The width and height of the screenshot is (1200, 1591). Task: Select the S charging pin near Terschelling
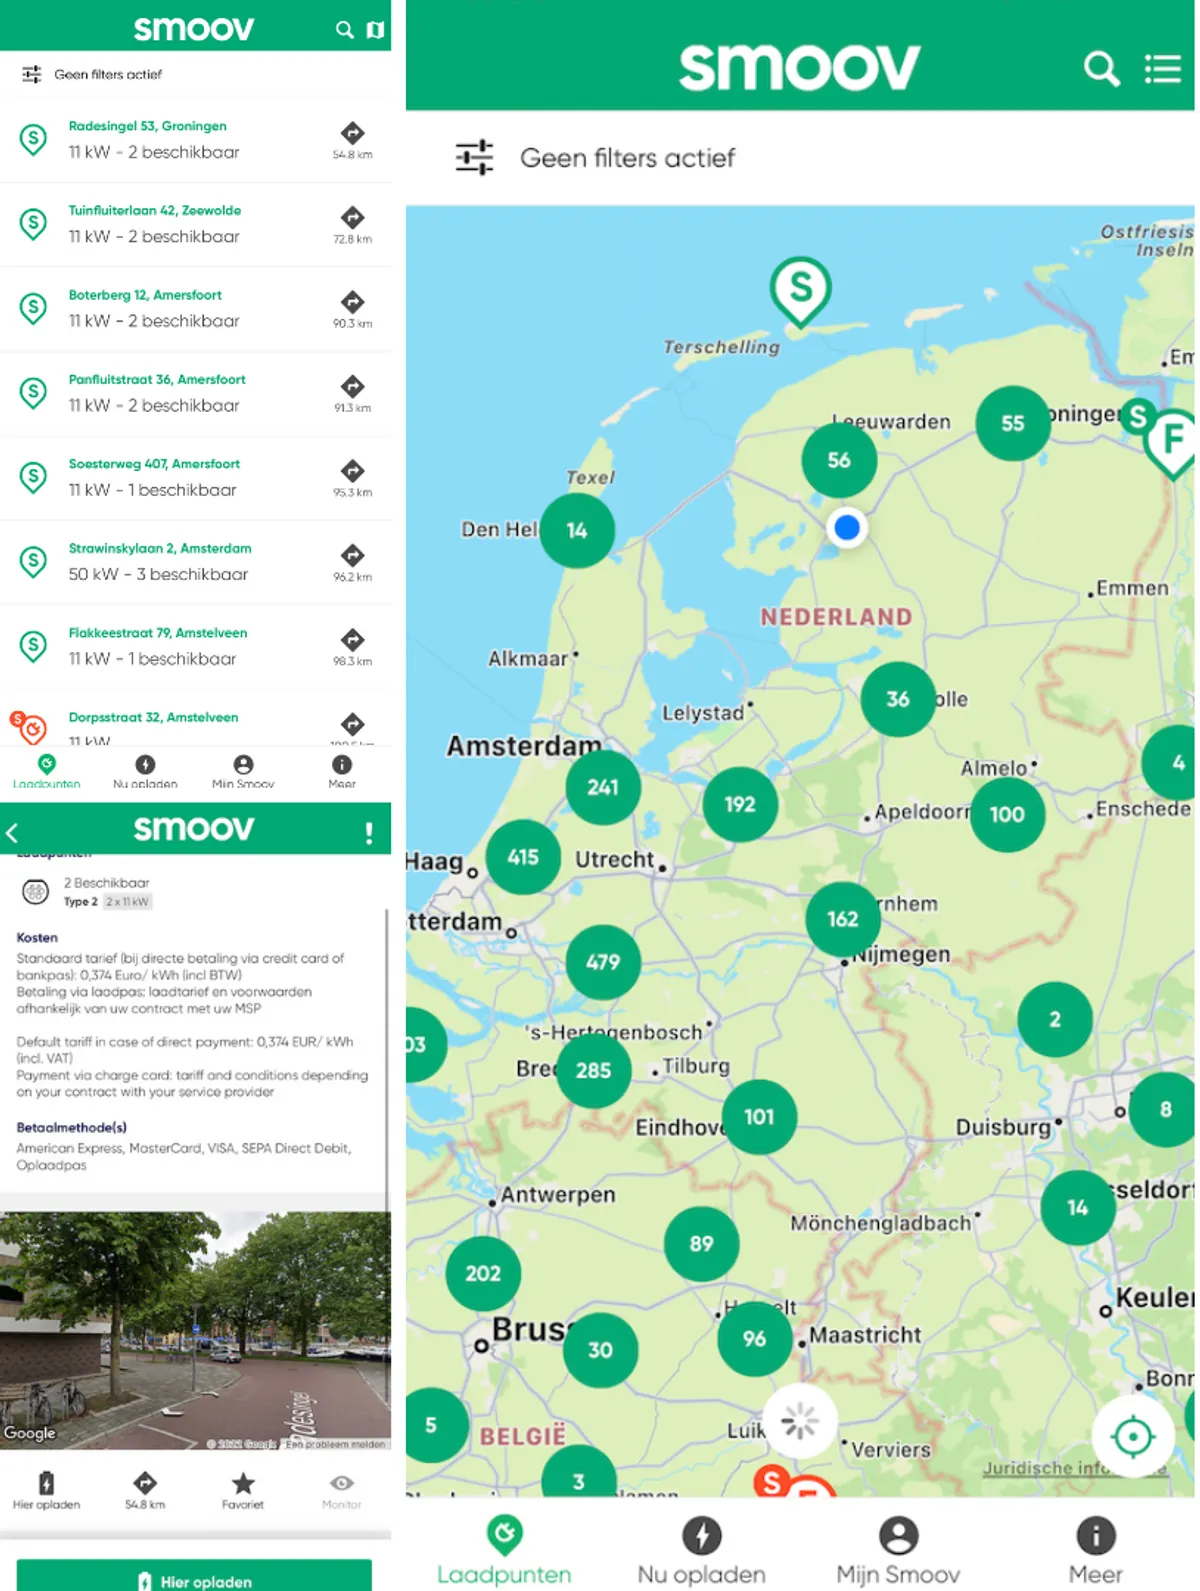(800, 291)
